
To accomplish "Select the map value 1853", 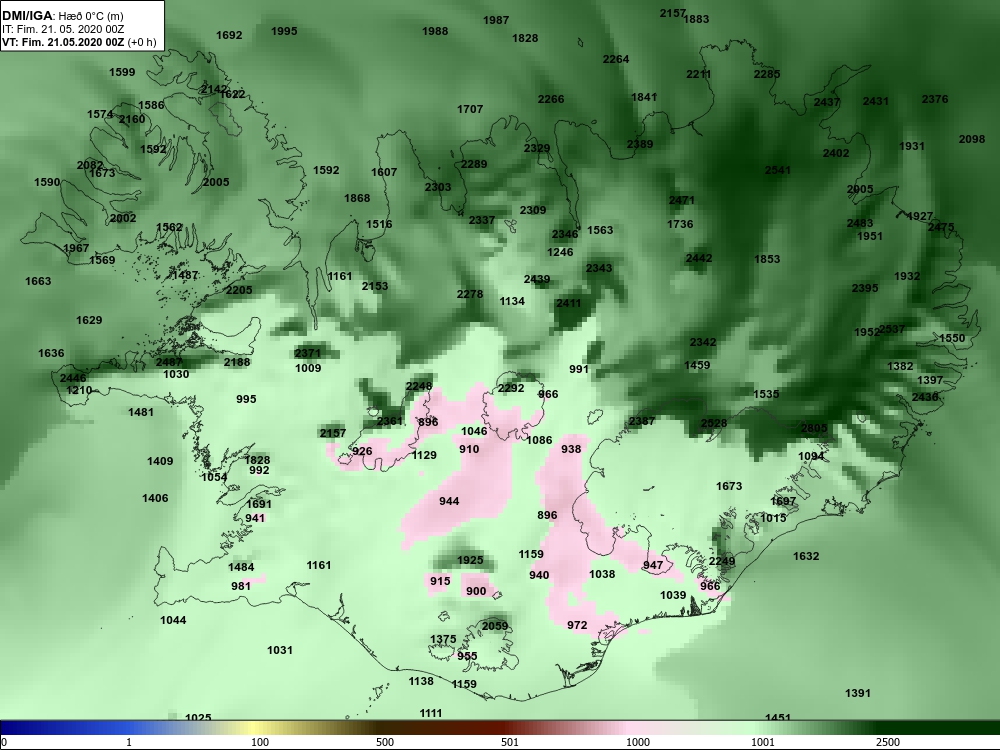I will coord(767,259).
